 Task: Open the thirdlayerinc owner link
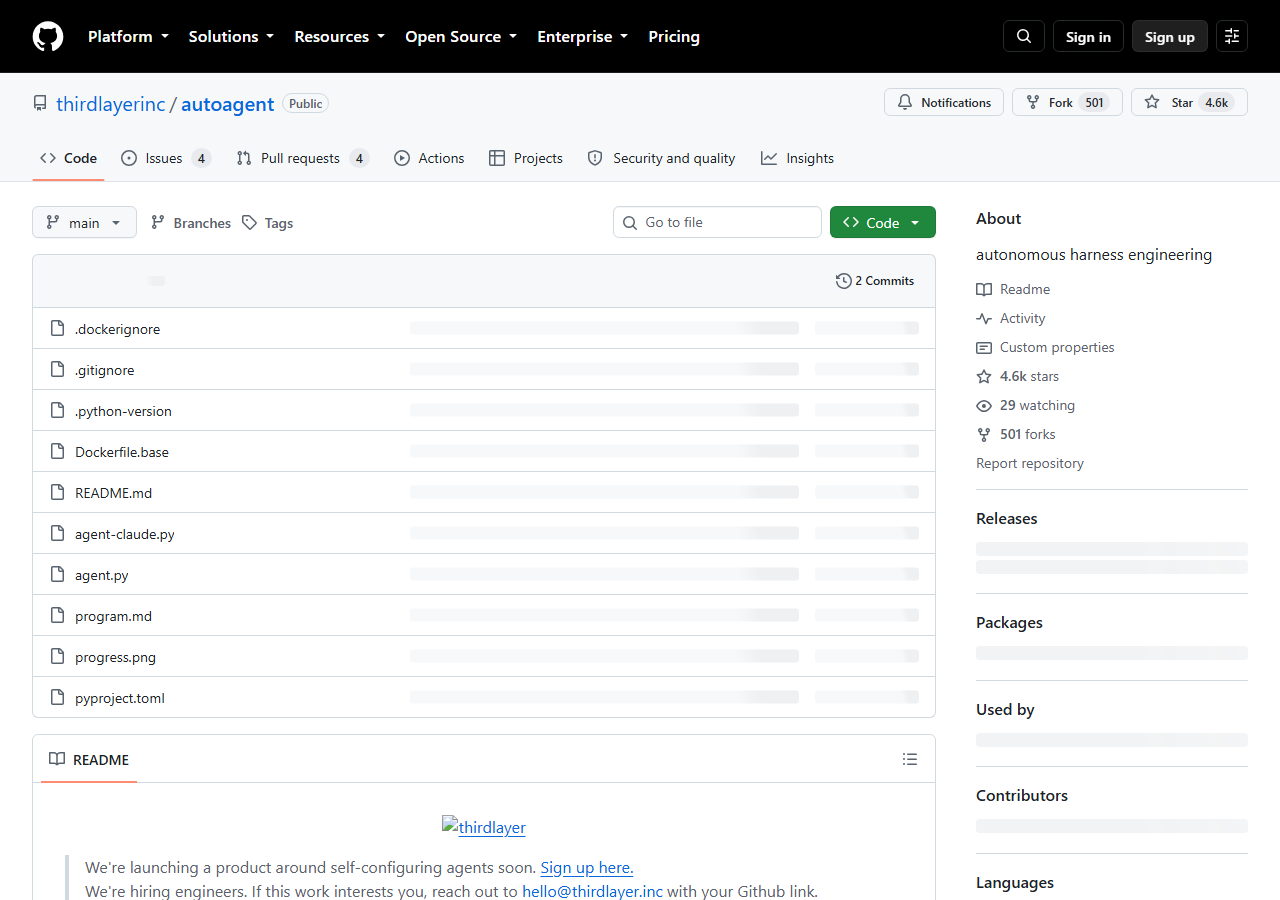[111, 104]
